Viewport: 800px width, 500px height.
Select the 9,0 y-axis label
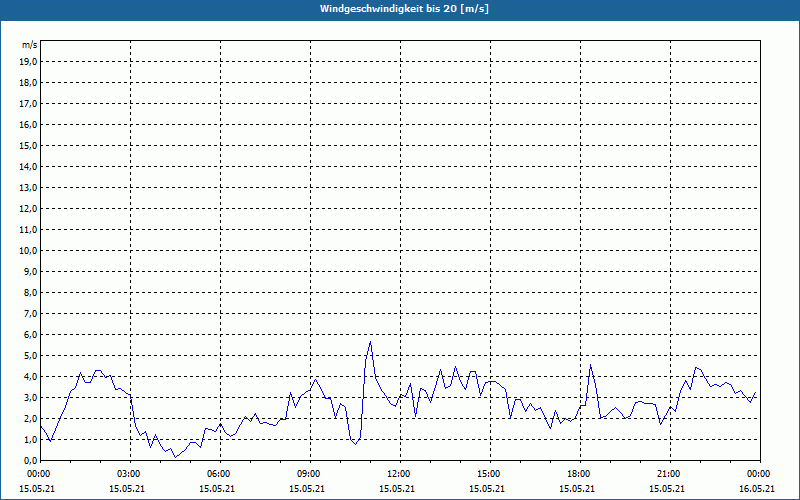(x=31, y=271)
